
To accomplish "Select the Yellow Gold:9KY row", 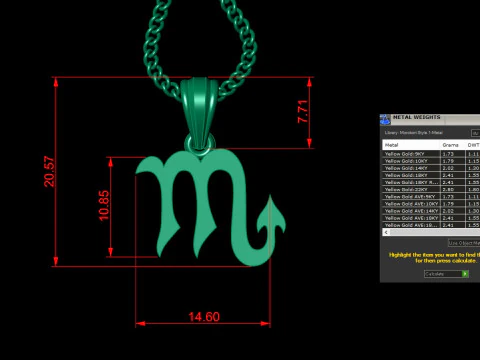I will tap(431, 154).
